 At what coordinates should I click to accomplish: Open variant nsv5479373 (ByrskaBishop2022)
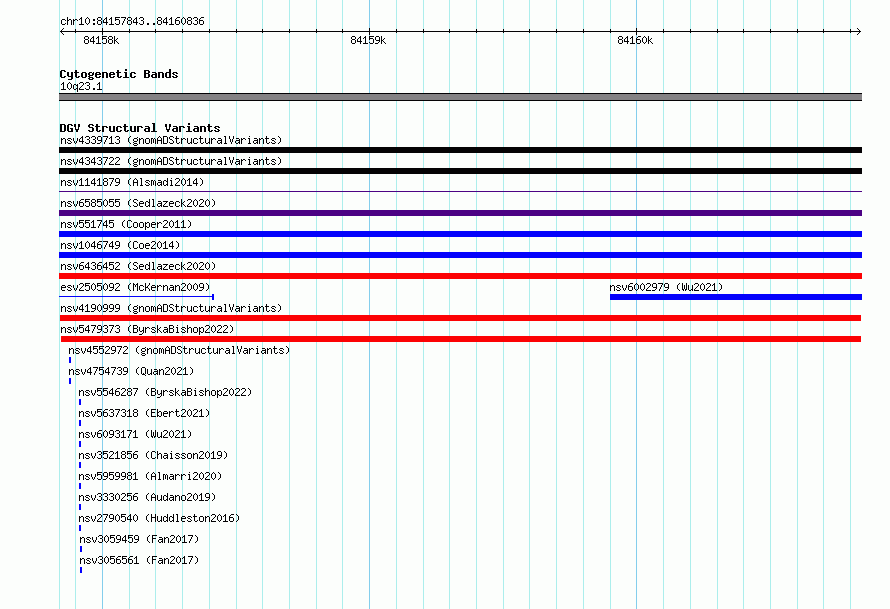click(x=147, y=329)
